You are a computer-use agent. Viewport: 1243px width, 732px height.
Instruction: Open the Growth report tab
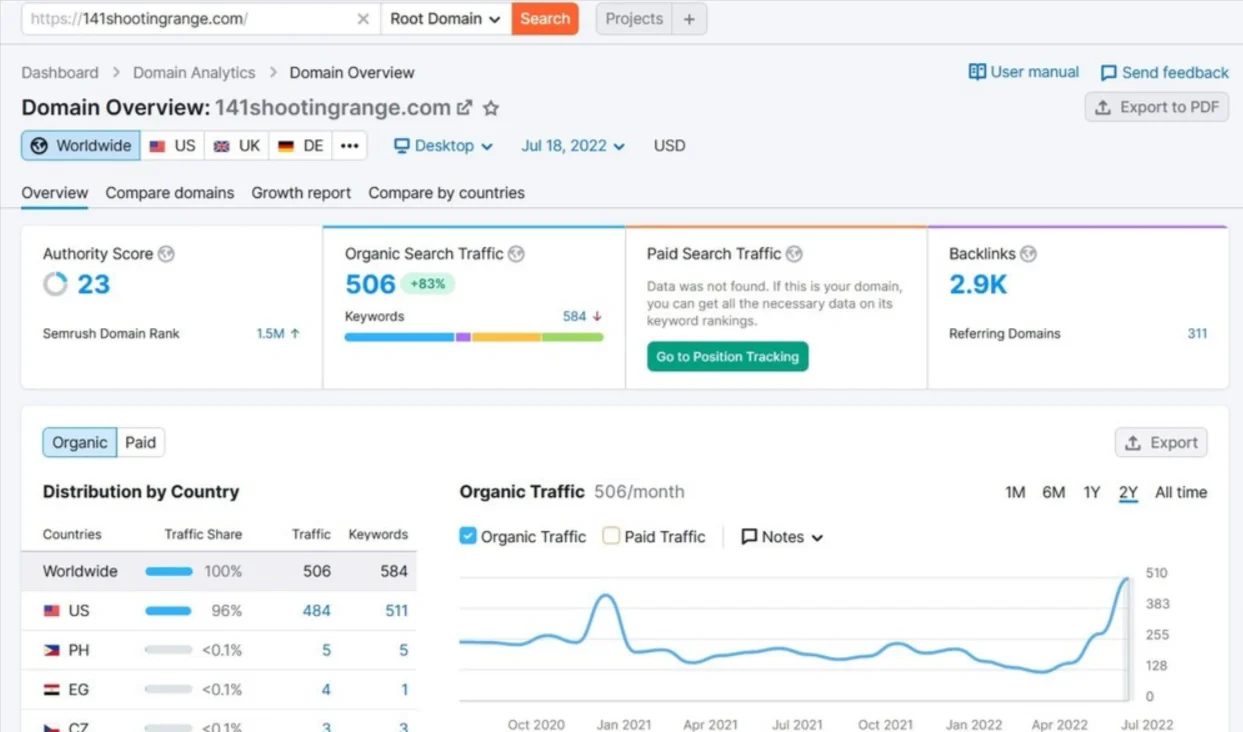(x=301, y=193)
